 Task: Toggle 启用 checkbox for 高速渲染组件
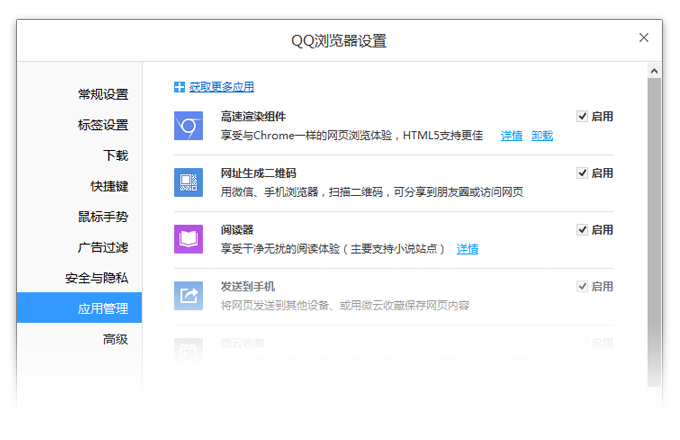pos(582,116)
